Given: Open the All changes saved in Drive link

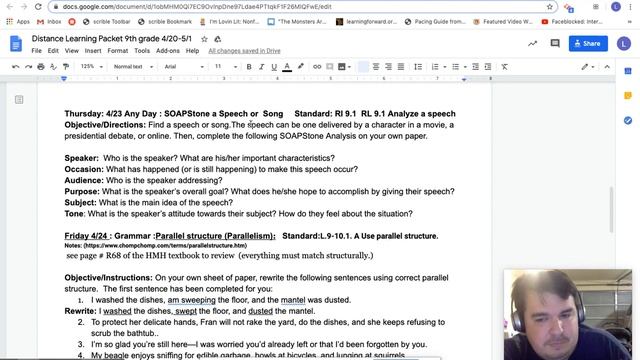Looking at the screenshot, I should click(244, 51).
